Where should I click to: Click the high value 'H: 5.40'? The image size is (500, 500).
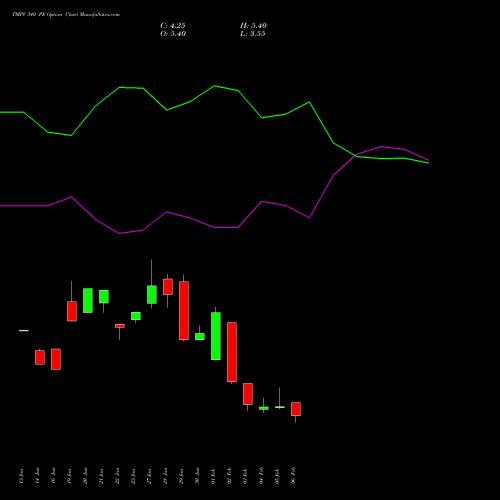[x=253, y=26]
